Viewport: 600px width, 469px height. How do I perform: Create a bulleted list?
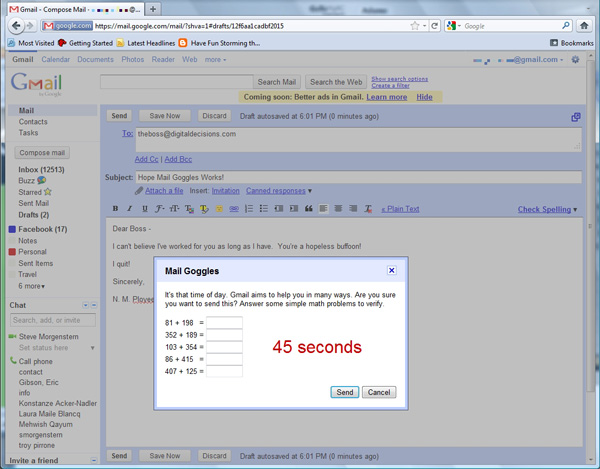(264, 208)
